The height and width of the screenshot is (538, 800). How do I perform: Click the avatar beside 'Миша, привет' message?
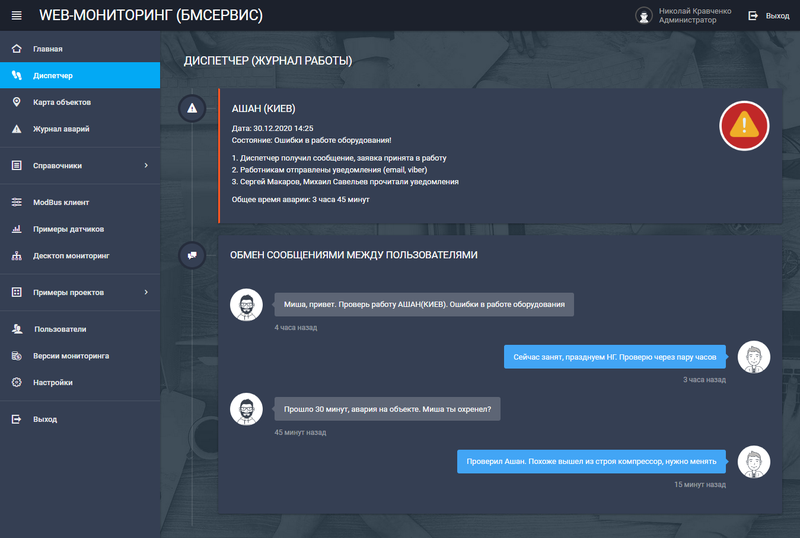point(246,304)
